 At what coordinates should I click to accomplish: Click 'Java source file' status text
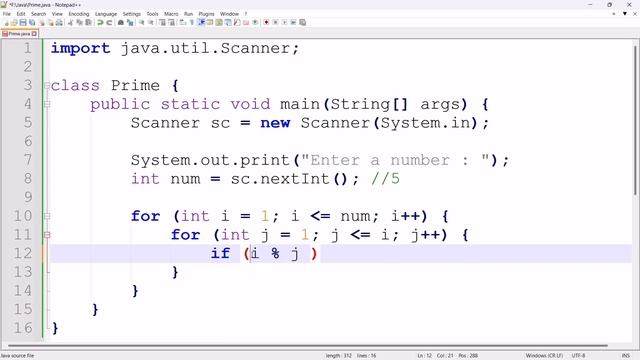tap(17, 356)
